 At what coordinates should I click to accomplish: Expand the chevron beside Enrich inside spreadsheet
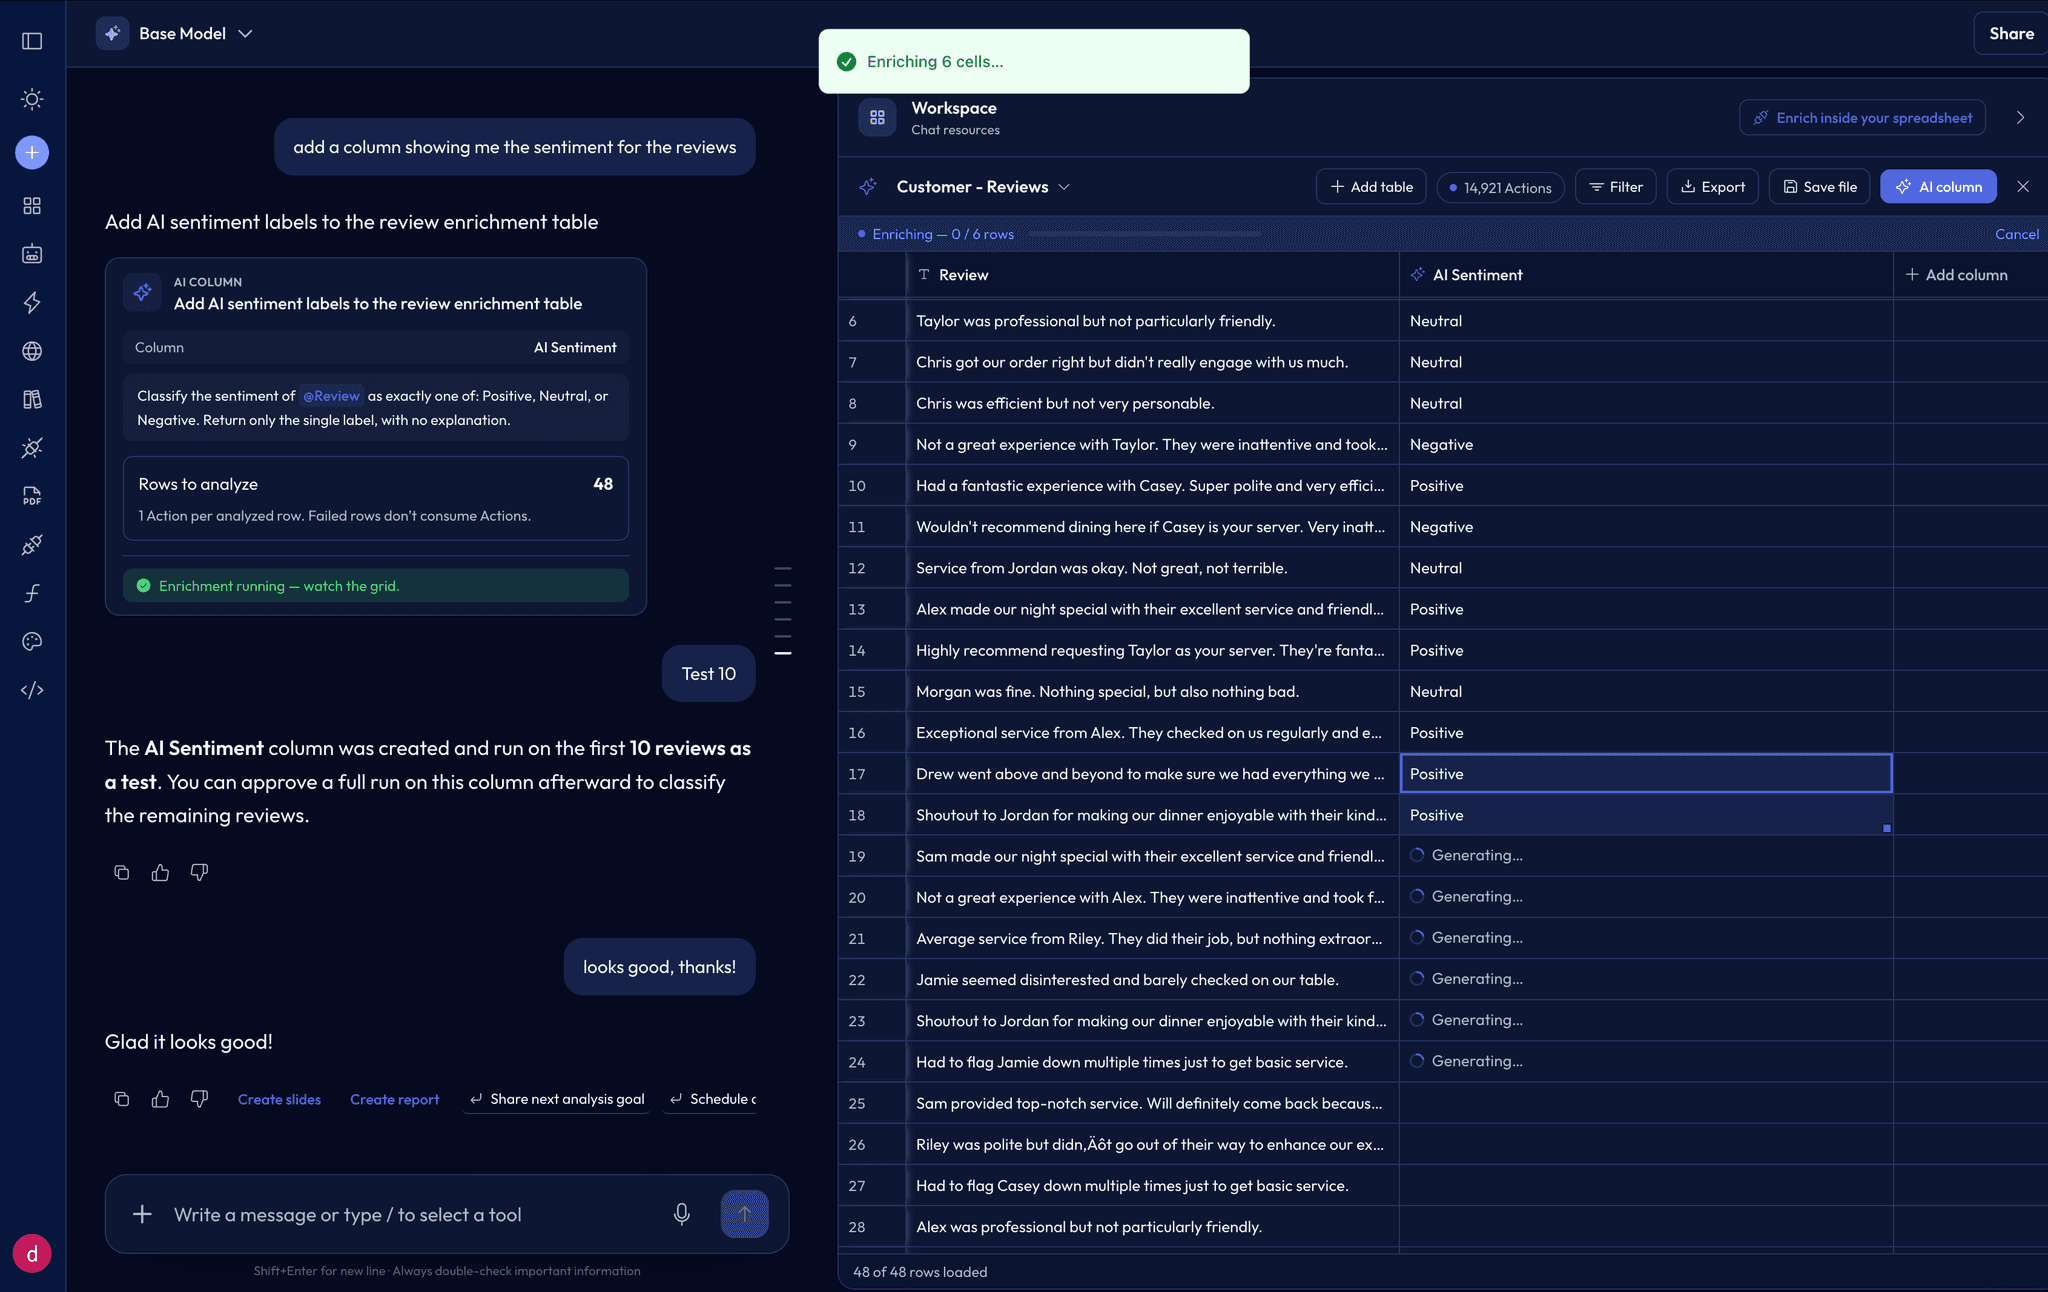[2020, 117]
